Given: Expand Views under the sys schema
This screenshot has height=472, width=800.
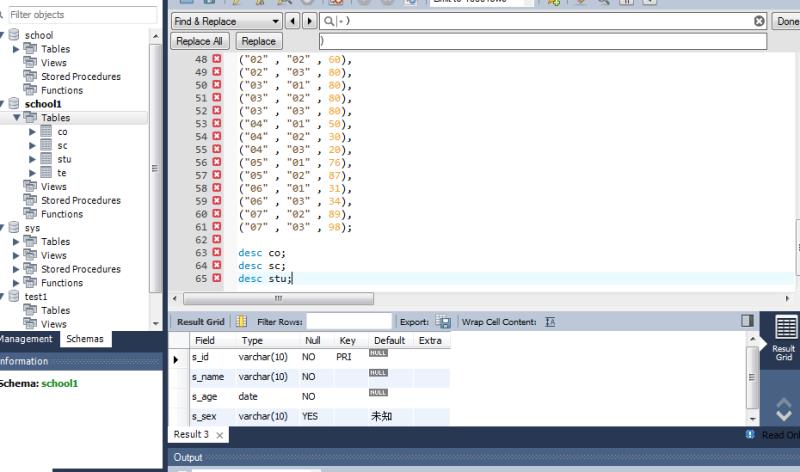Looking at the screenshot, I should (16, 255).
